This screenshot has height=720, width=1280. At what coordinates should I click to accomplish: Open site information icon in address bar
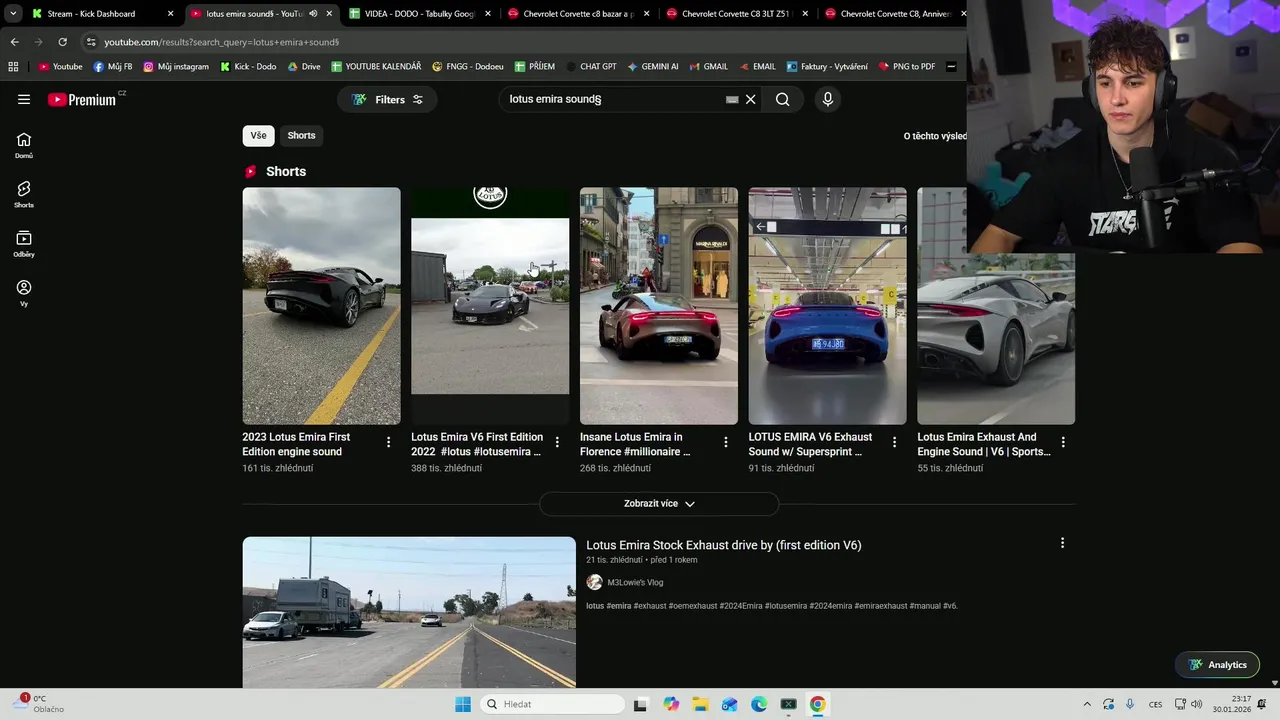(91, 42)
